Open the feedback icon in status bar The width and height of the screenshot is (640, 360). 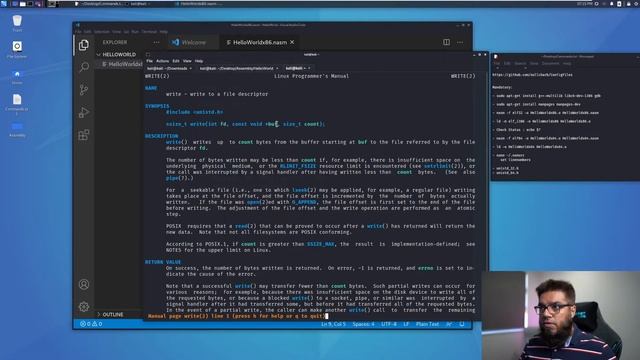tap(449, 324)
